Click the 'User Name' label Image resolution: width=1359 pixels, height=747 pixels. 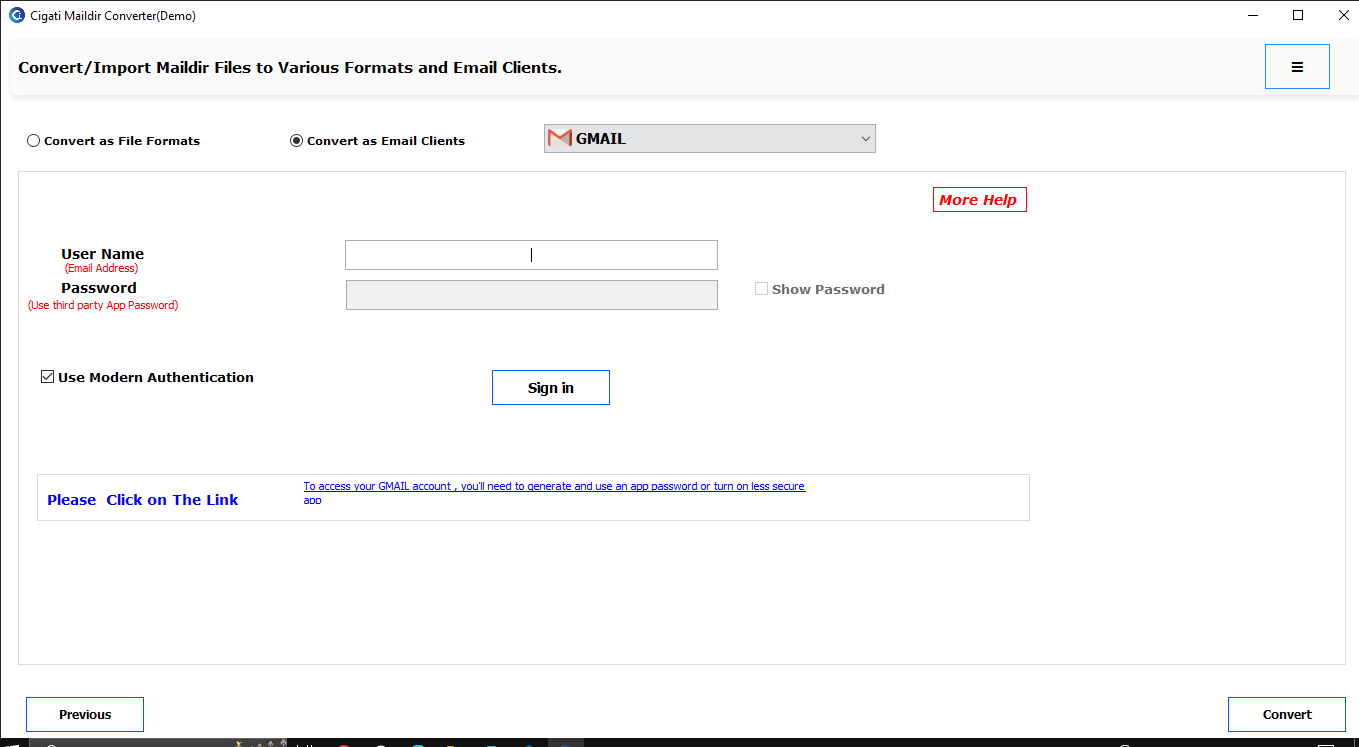tap(102, 254)
